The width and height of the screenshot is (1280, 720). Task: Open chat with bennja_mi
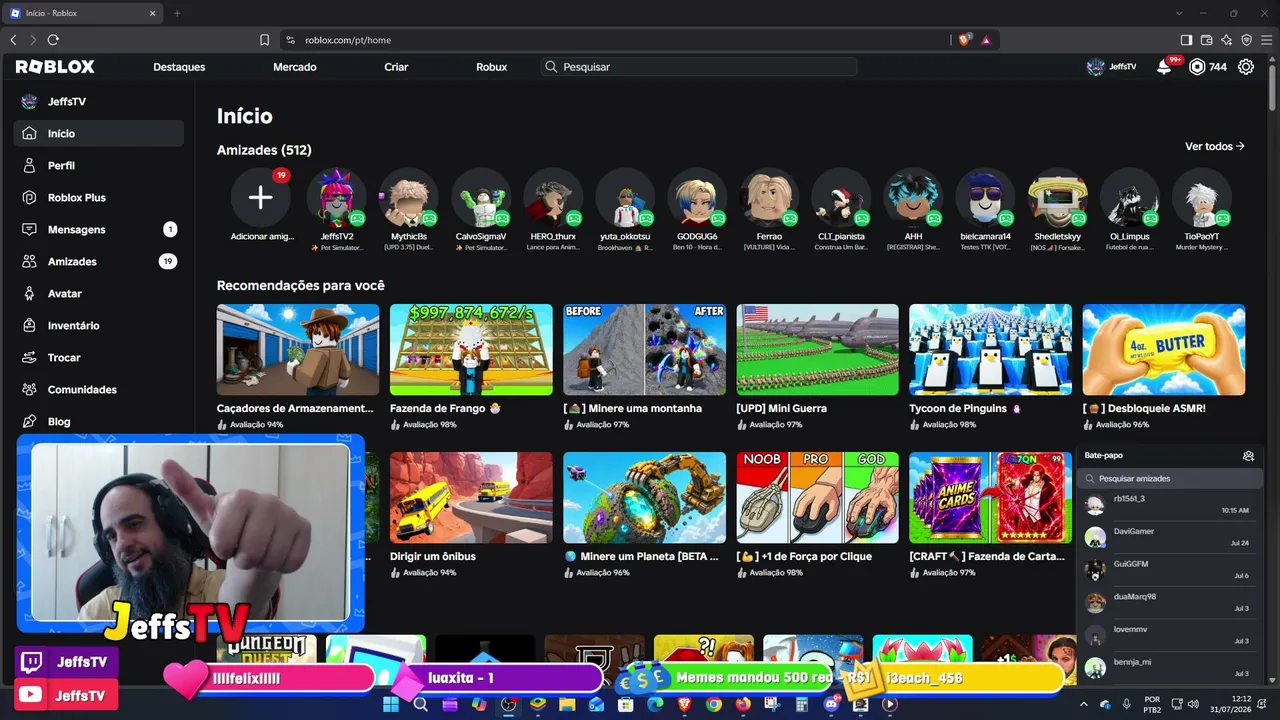click(1168, 667)
